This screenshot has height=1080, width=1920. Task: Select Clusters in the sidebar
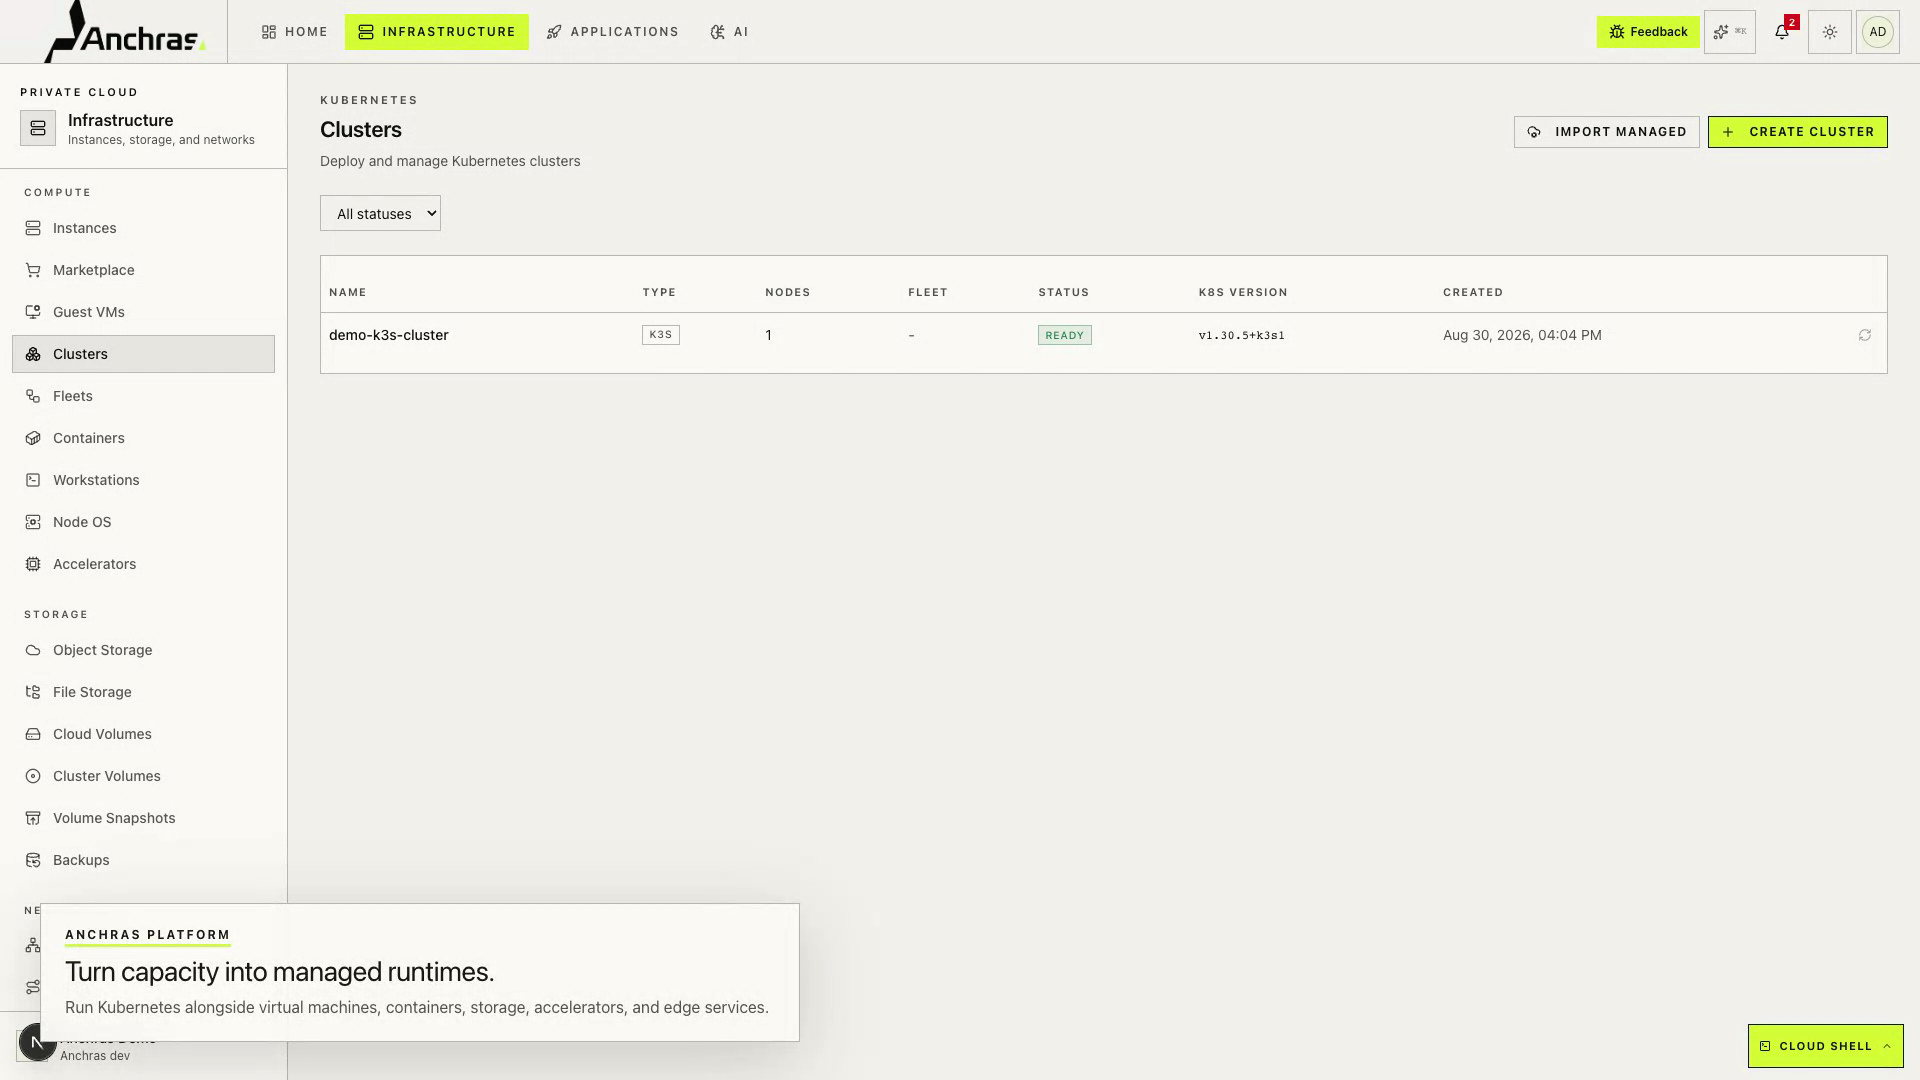pyautogui.click(x=143, y=354)
